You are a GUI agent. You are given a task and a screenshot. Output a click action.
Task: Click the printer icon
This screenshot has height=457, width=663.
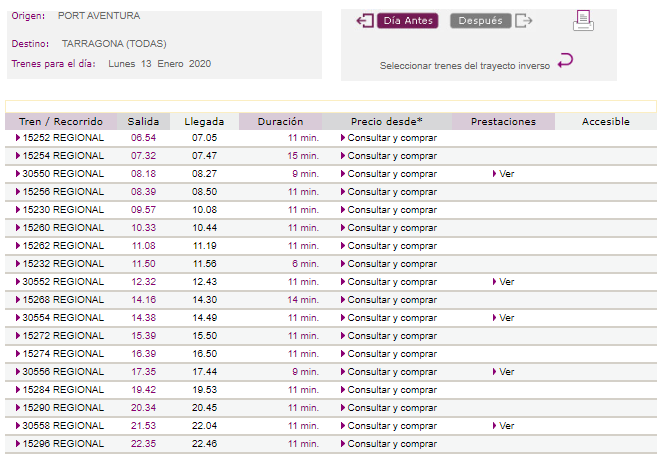583,21
